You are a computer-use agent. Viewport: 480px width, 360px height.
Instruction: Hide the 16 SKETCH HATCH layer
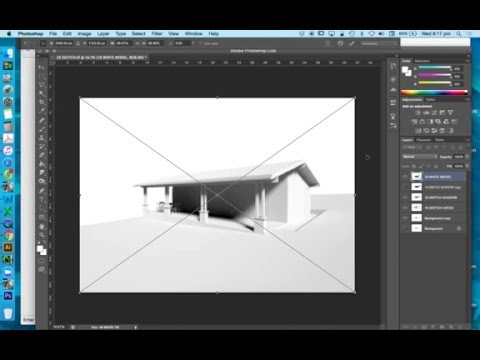(405, 208)
